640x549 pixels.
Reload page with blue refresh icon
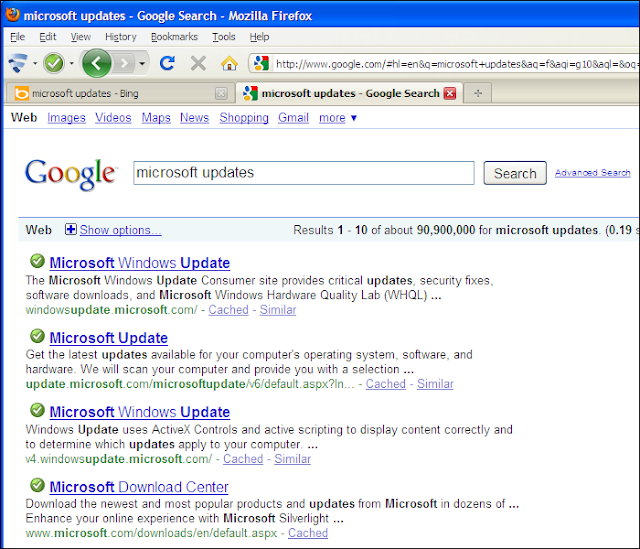(x=167, y=63)
